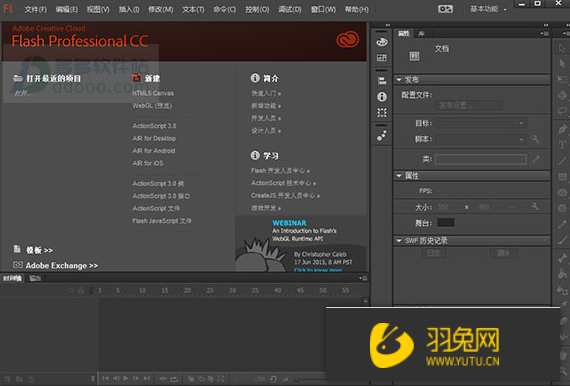Viewport: 570px width, 386px height.
Task: Click the sync settings icon in title bar
Action: pos(445,9)
